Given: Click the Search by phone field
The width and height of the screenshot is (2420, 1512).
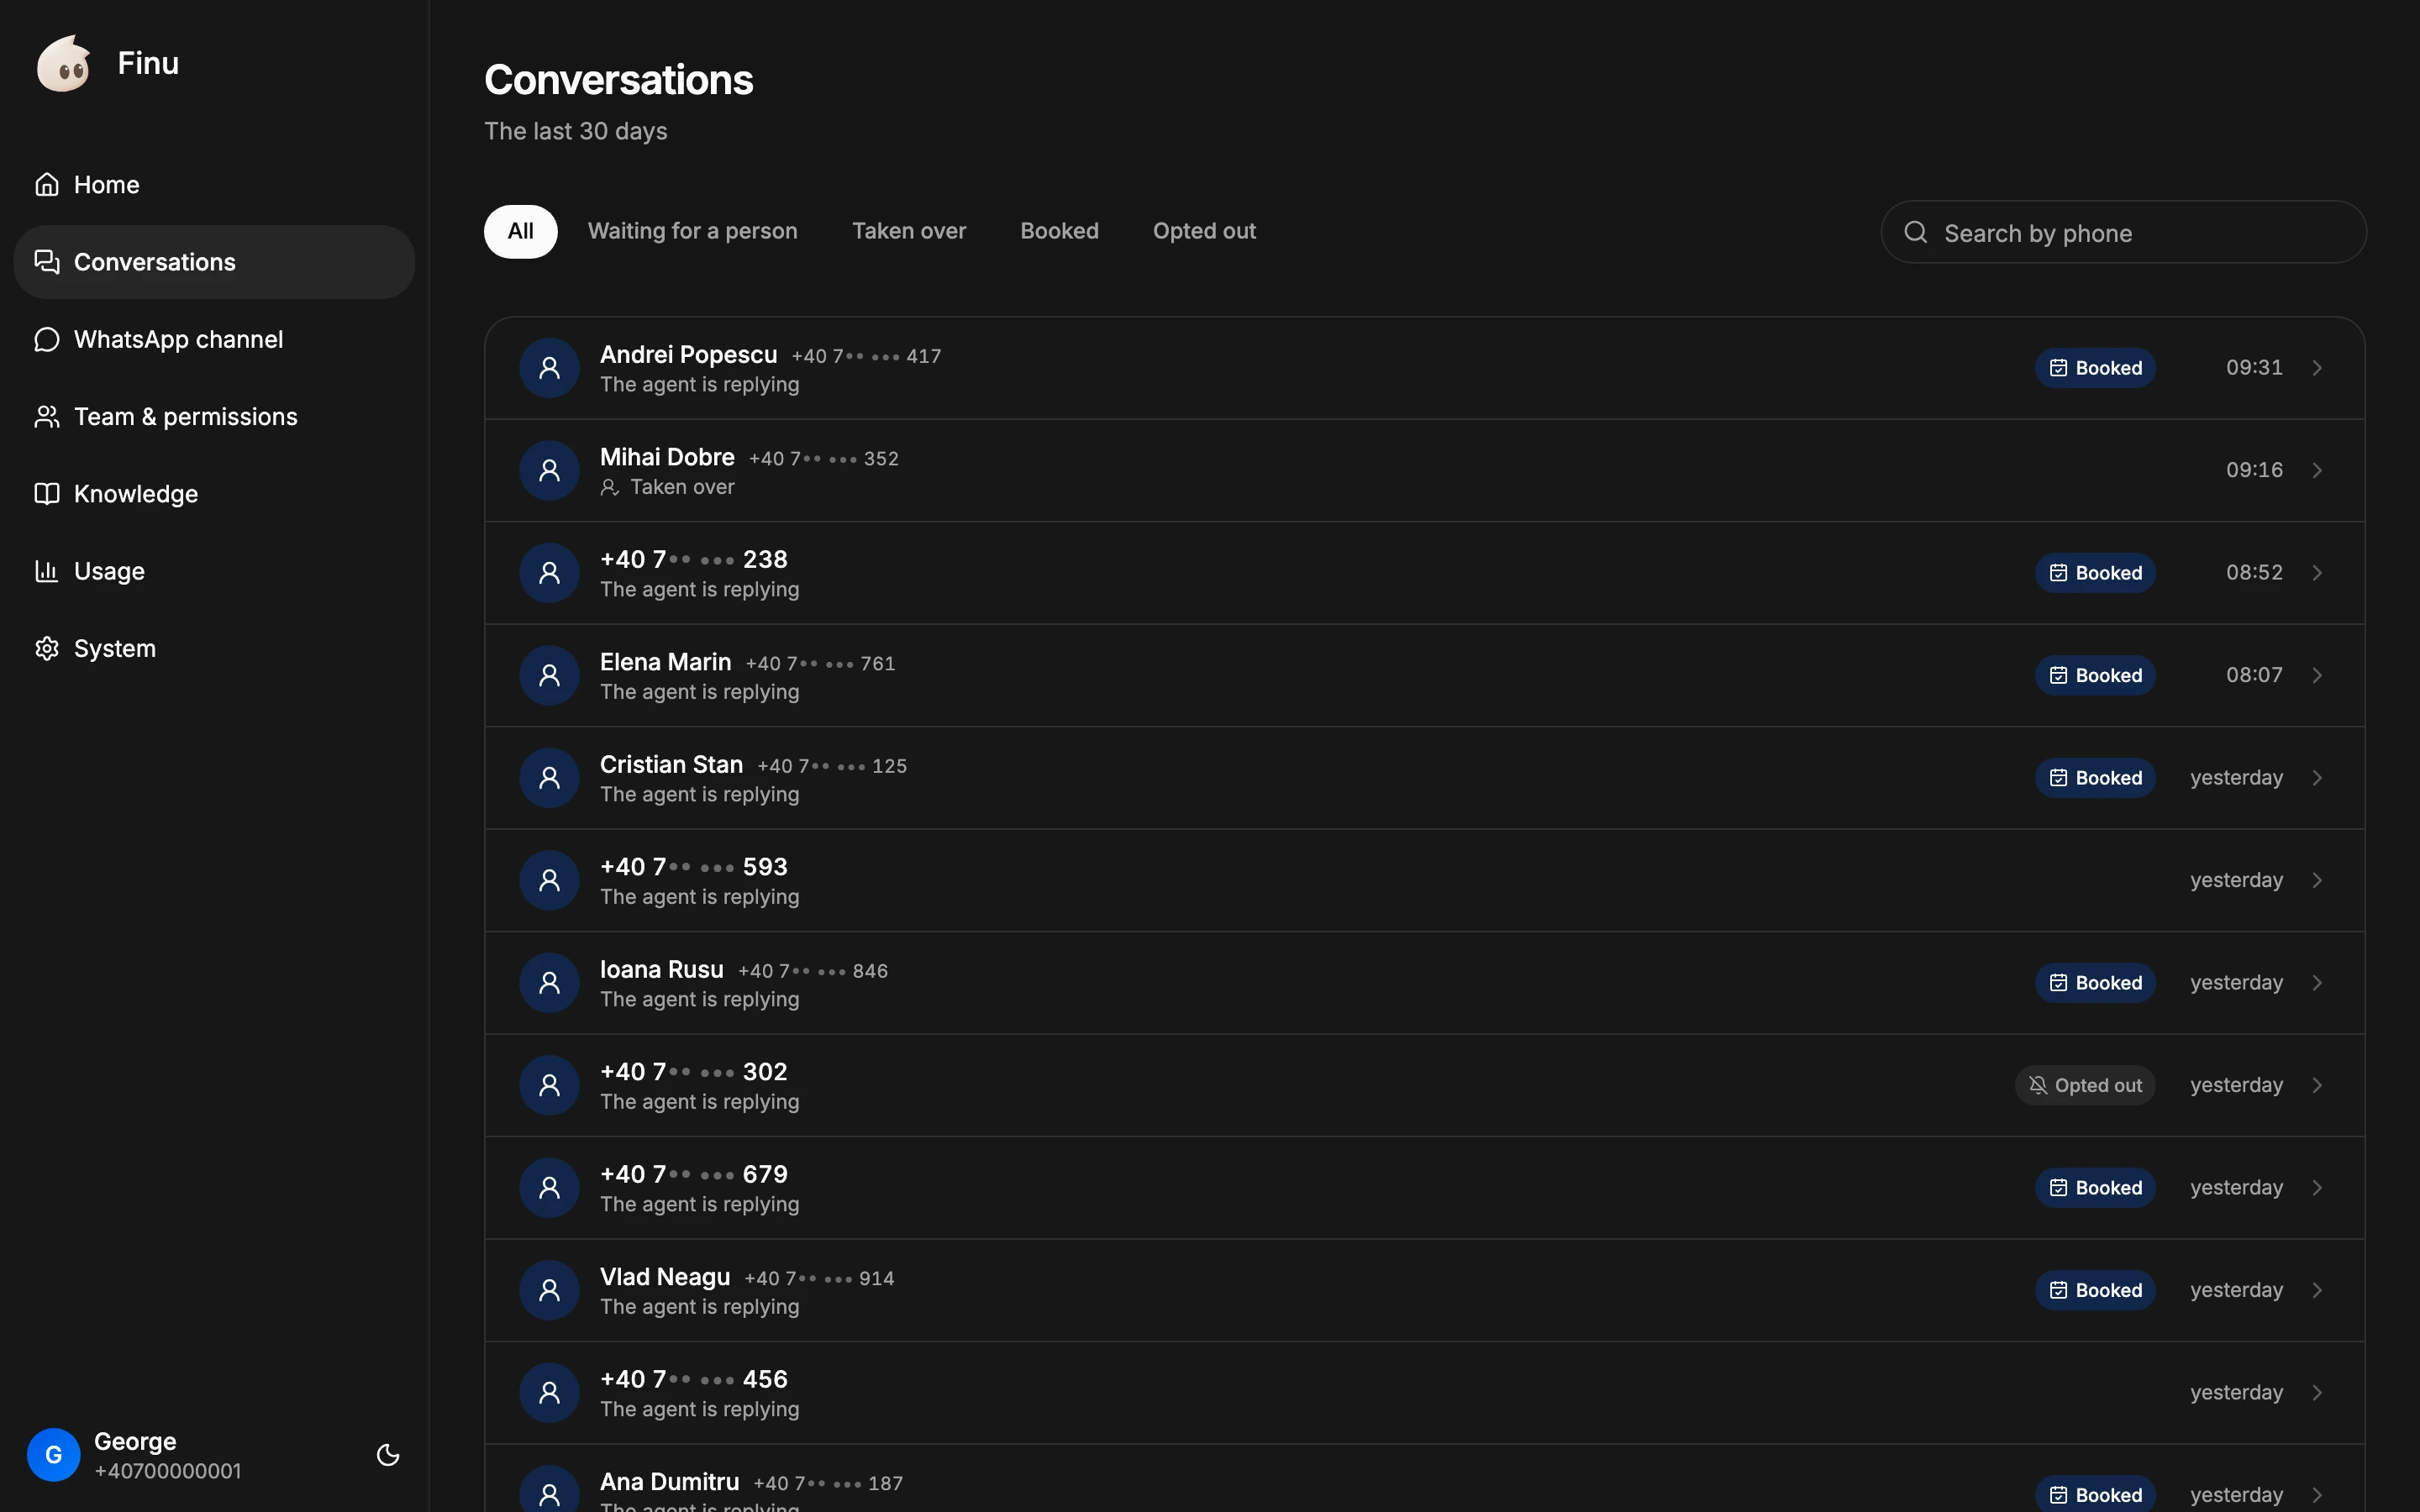Looking at the screenshot, I should pos(2124,232).
